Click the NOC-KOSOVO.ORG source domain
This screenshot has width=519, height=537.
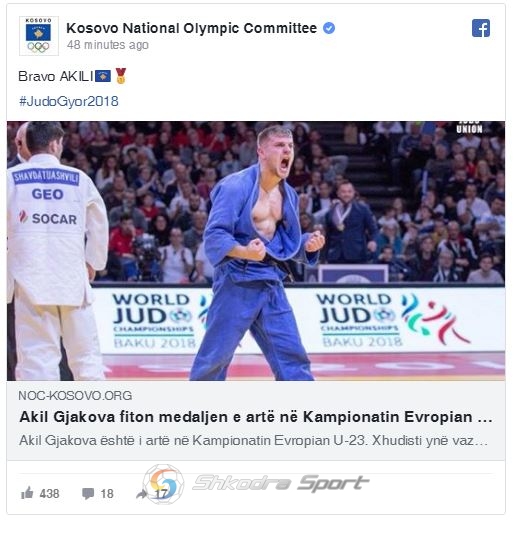[x=75, y=396]
